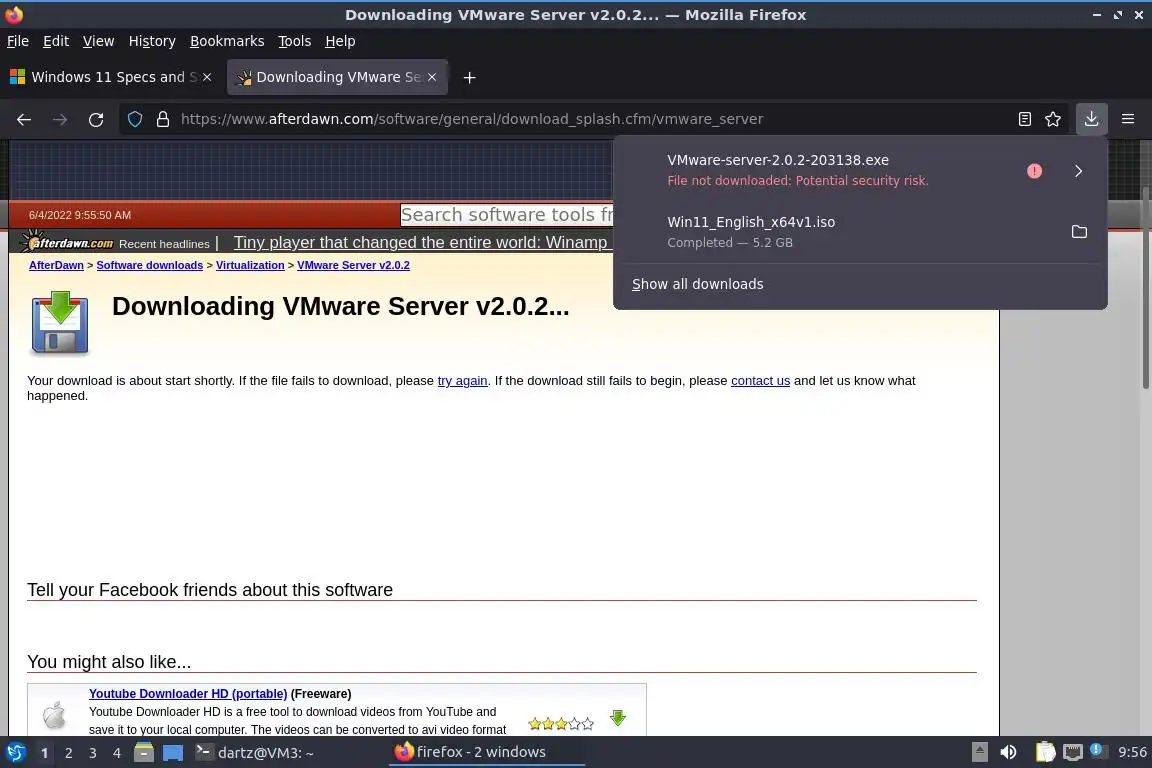1152x768 pixels.
Task: Open the tracking protection shield icon
Action: [x=134, y=119]
